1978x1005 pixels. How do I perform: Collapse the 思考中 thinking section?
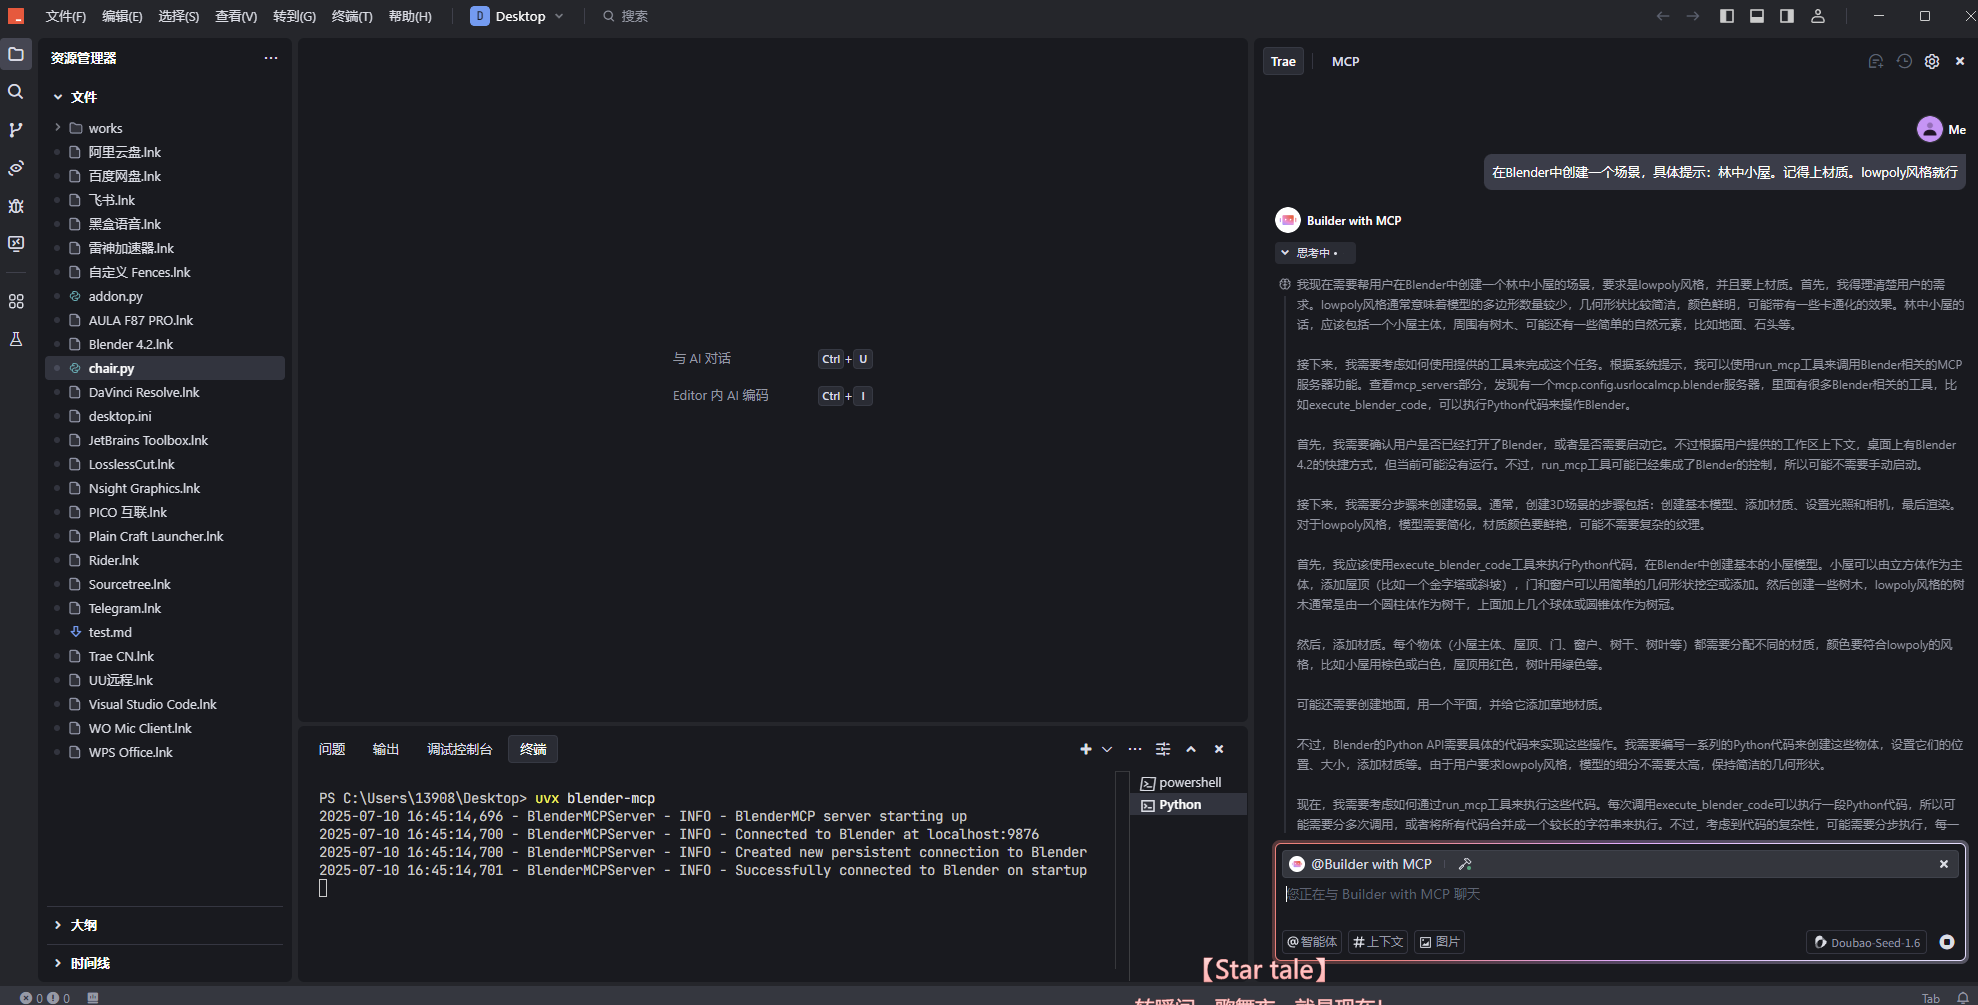point(1285,253)
